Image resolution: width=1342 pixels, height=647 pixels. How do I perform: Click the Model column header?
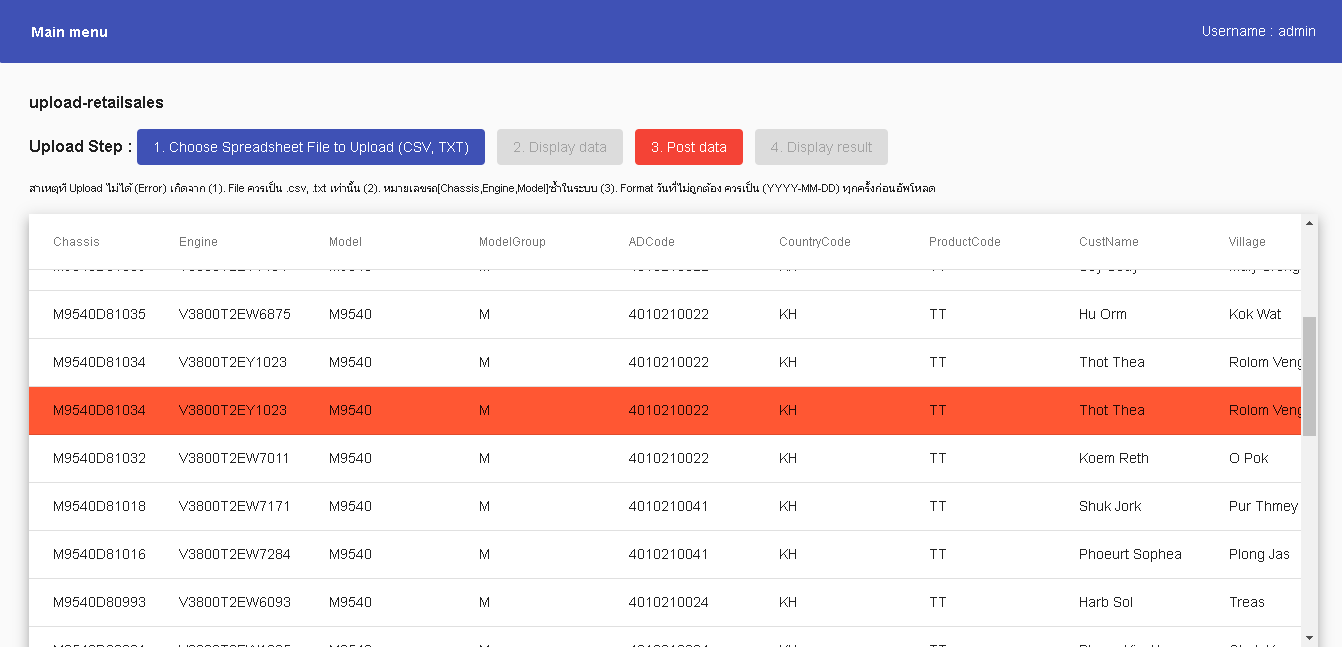(345, 241)
